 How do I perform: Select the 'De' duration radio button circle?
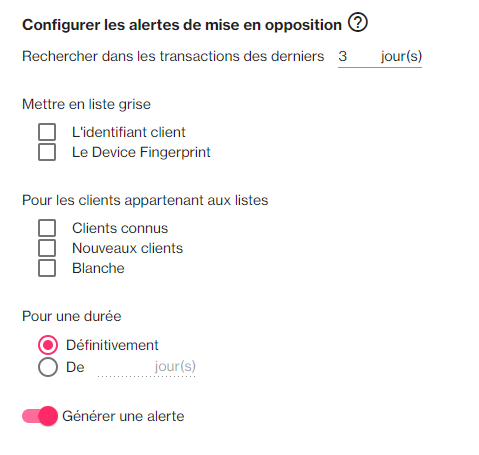tap(48, 367)
